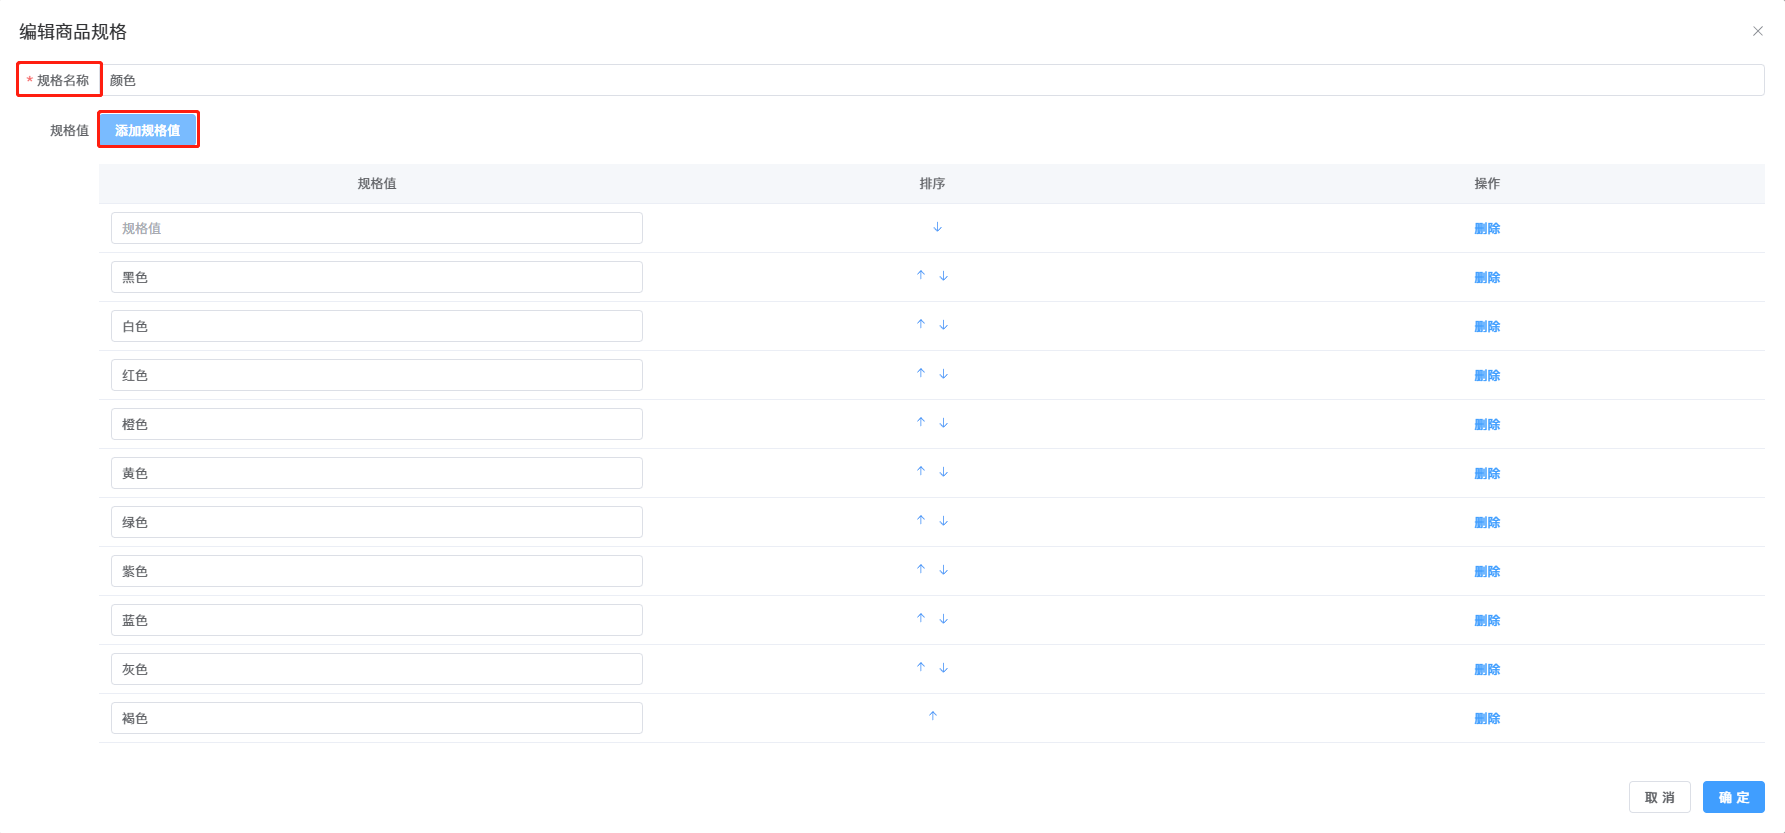The height and width of the screenshot is (833, 1785).
Task: Focus the 规格名称 input containing 颜色
Action: 932,80
